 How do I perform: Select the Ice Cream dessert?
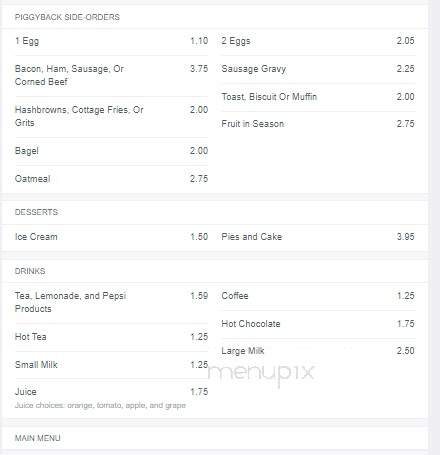click(x=111, y=237)
